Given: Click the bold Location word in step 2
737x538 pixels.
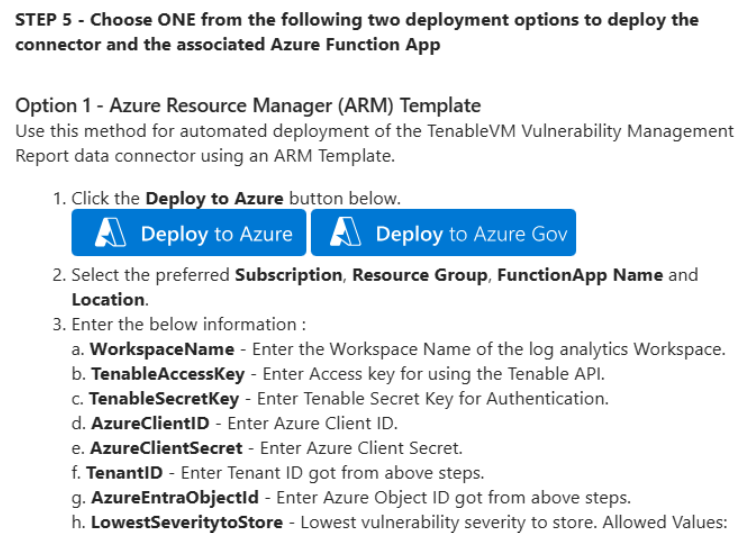Looking at the screenshot, I should (x=107, y=299).
